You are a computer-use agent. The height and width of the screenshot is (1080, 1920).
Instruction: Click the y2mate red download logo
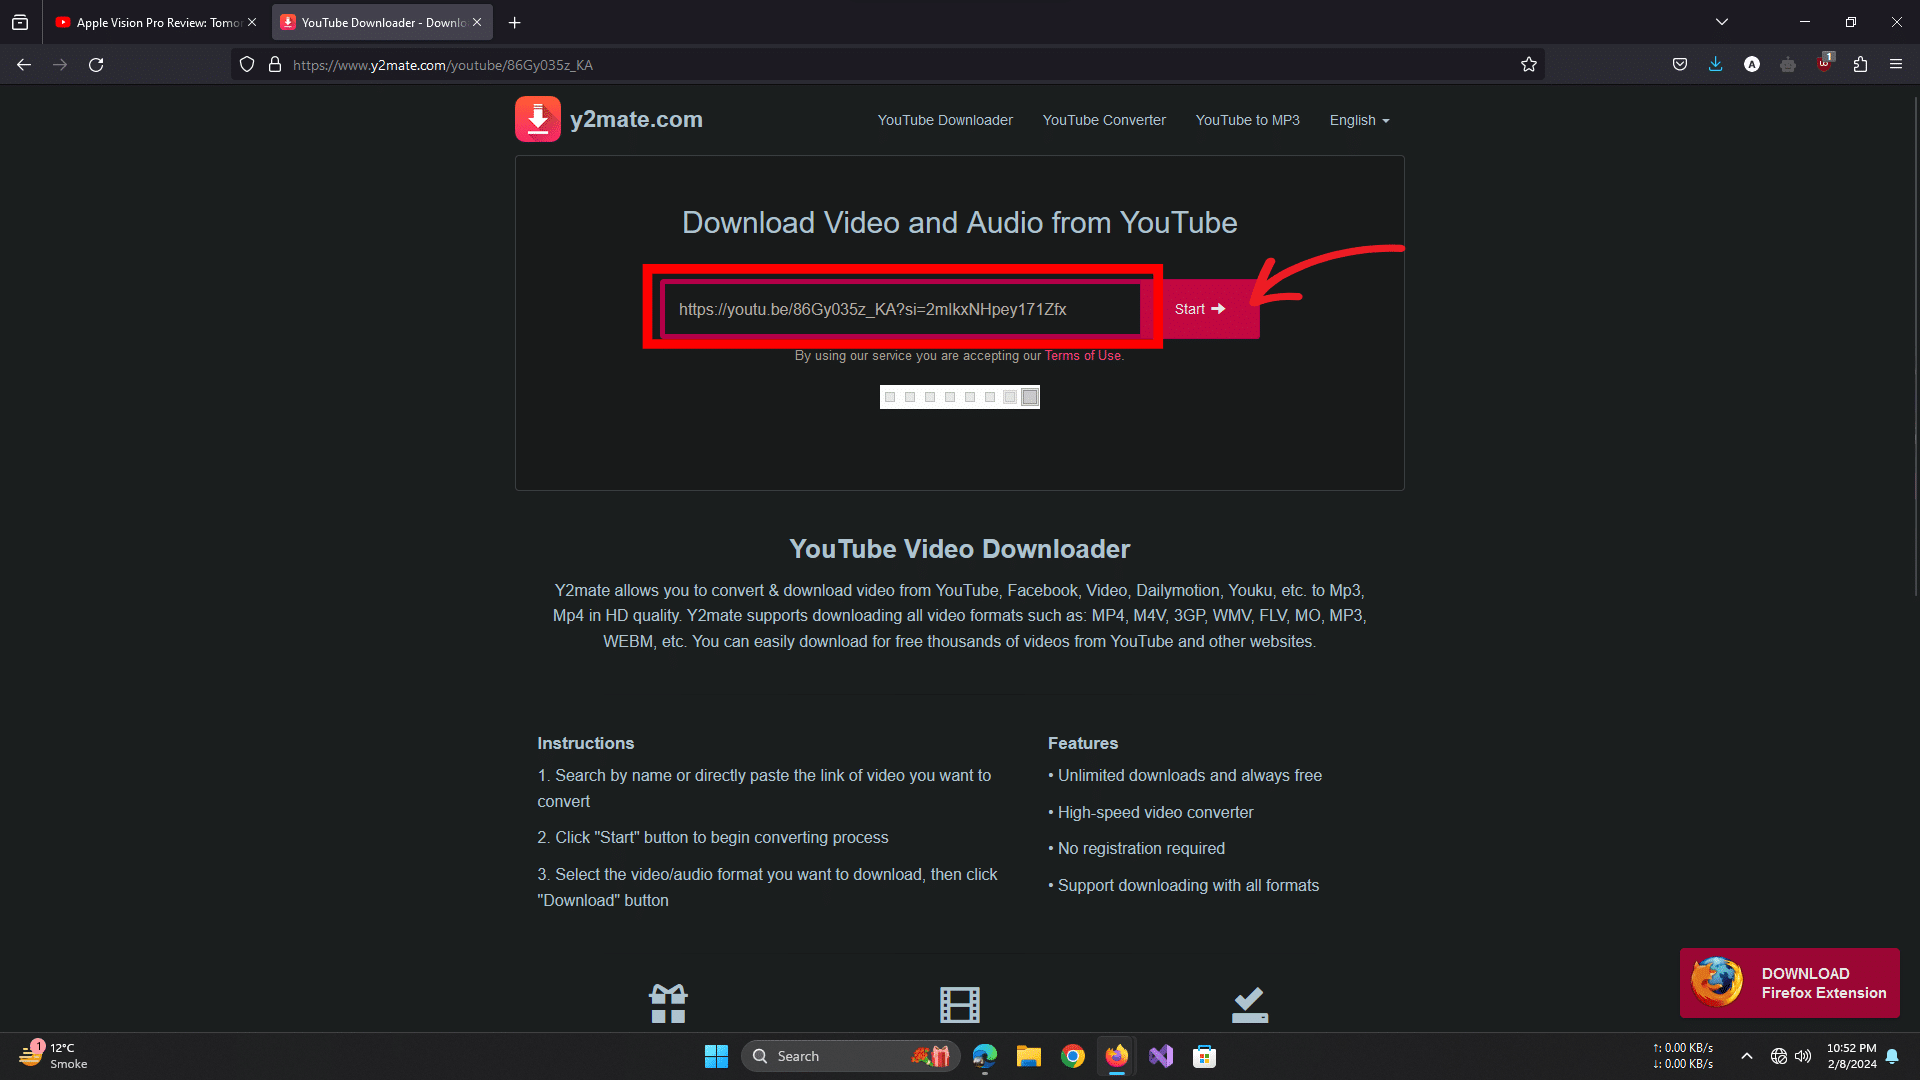[x=537, y=119]
